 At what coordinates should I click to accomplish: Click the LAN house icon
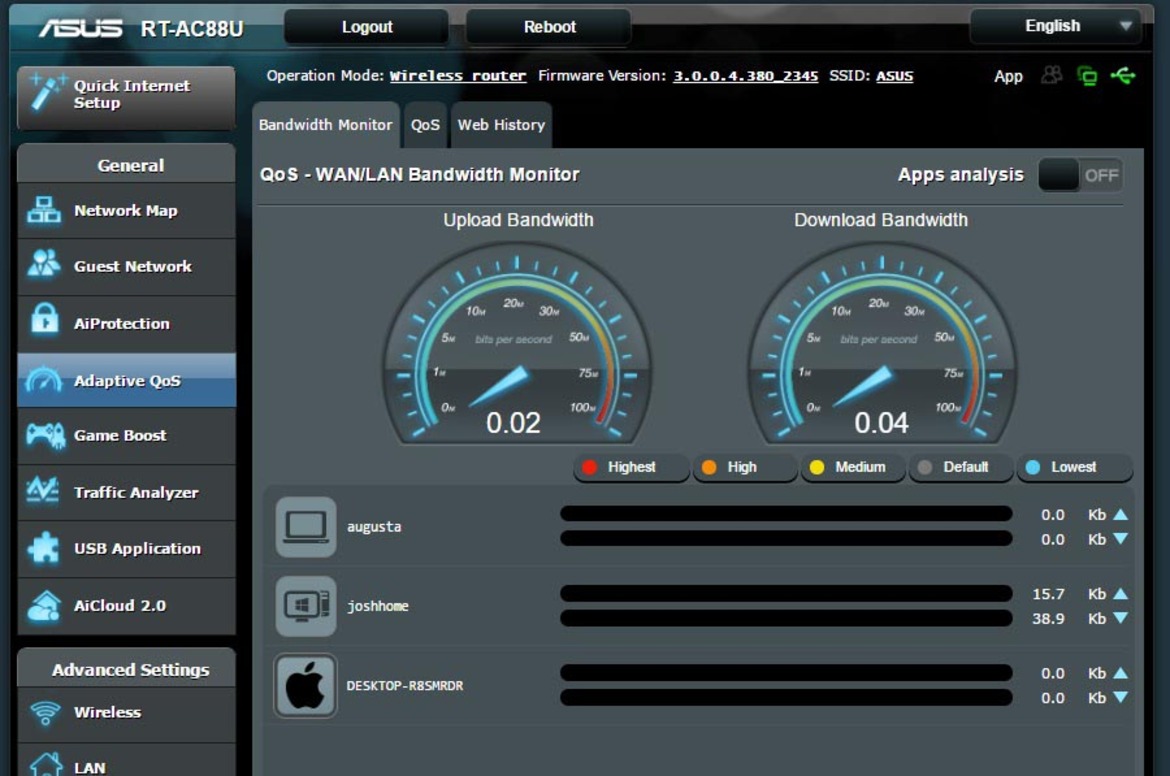tap(46, 765)
